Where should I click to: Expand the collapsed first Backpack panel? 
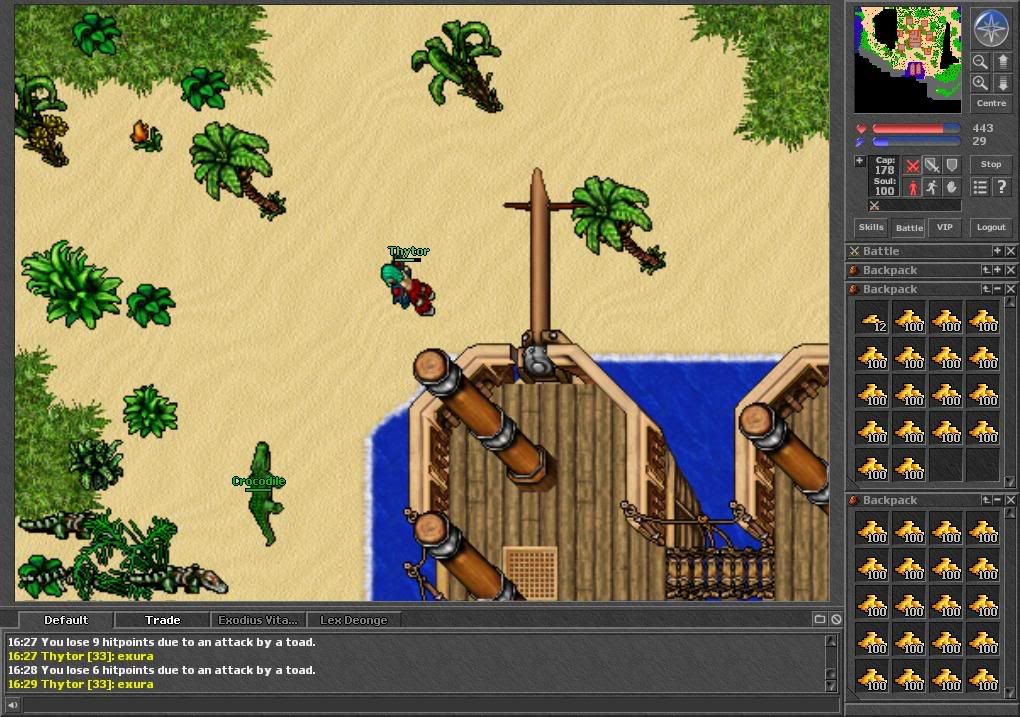click(998, 270)
